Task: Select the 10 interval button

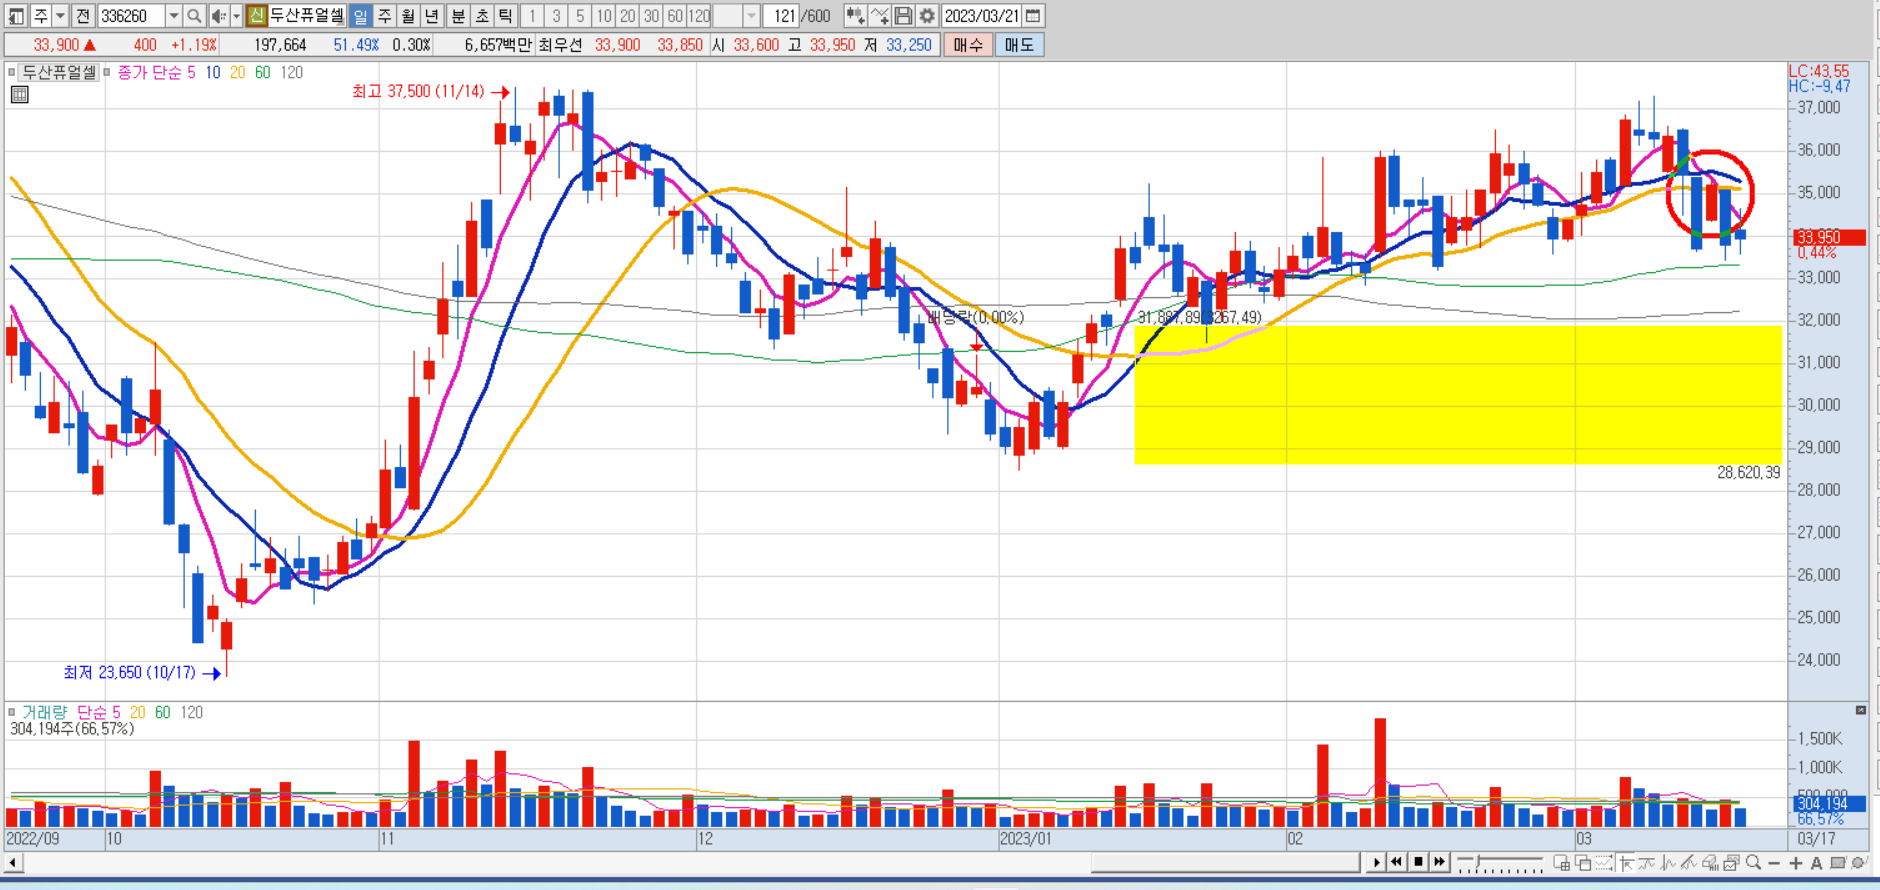Action: click(604, 16)
